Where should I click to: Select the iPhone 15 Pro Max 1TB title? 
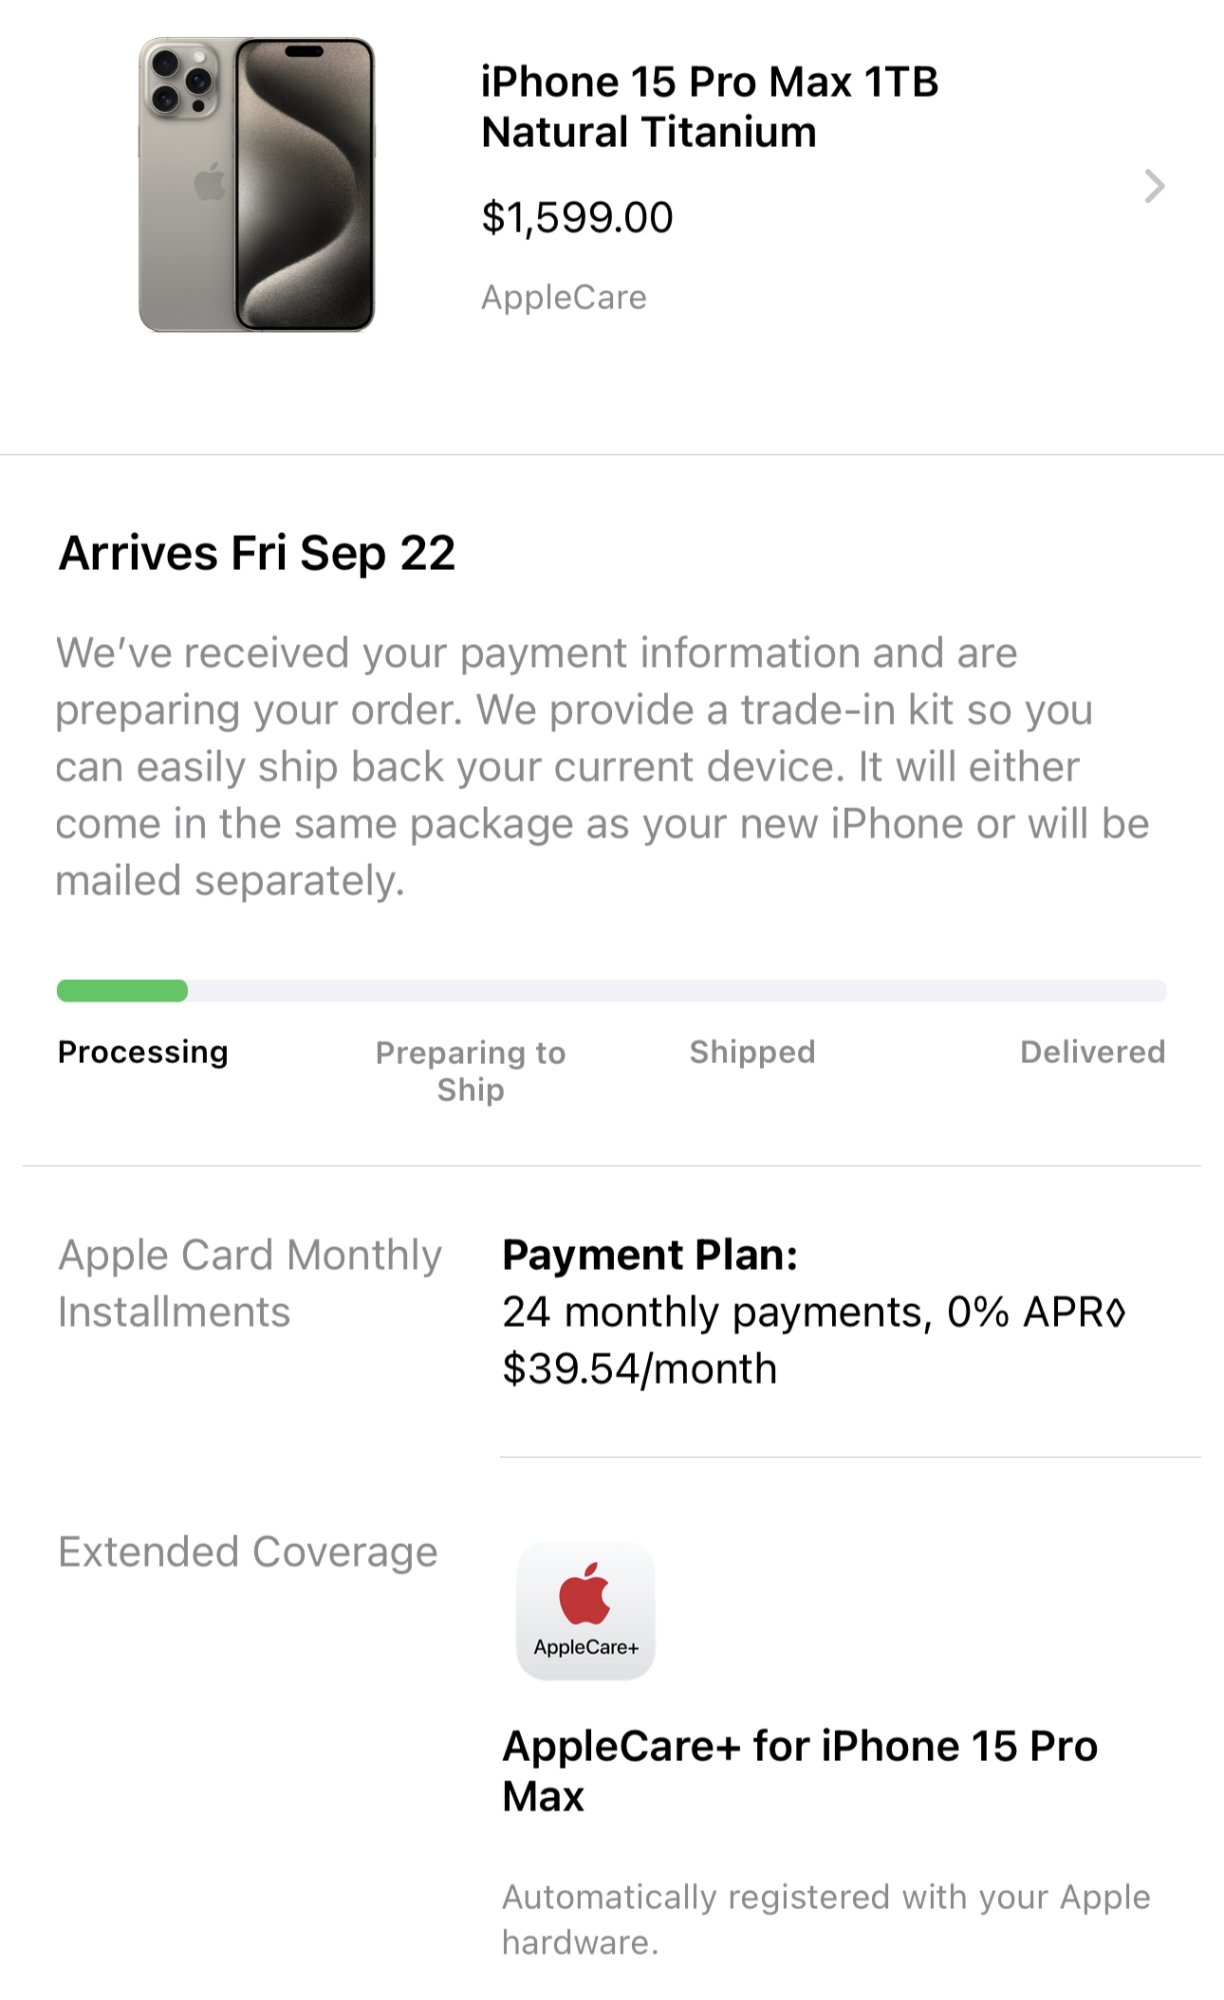[x=709, y=107]
